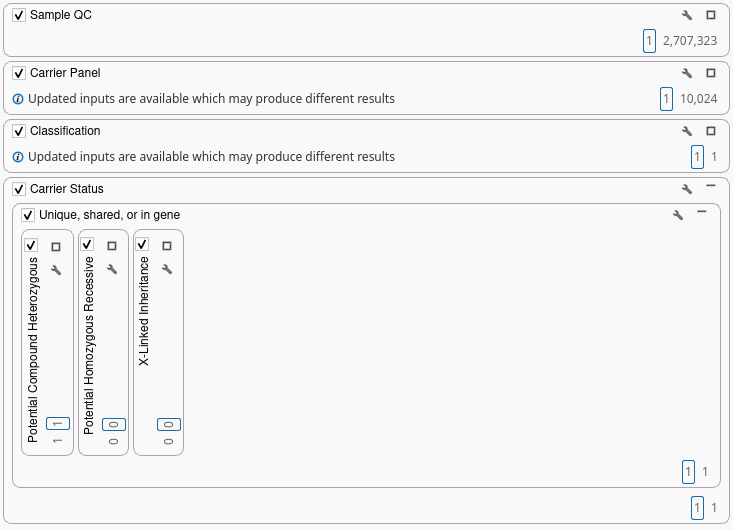
Task: Toggle the Carrier Panel checkbox
Action: pos(19,74)
